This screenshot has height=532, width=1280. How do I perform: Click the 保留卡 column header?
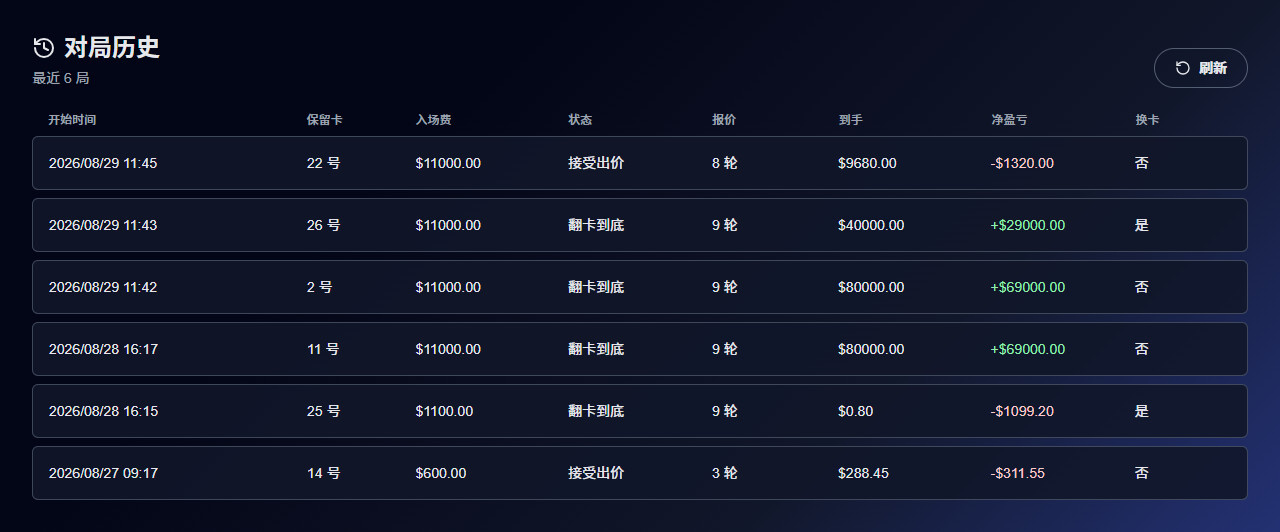(325, 120)
